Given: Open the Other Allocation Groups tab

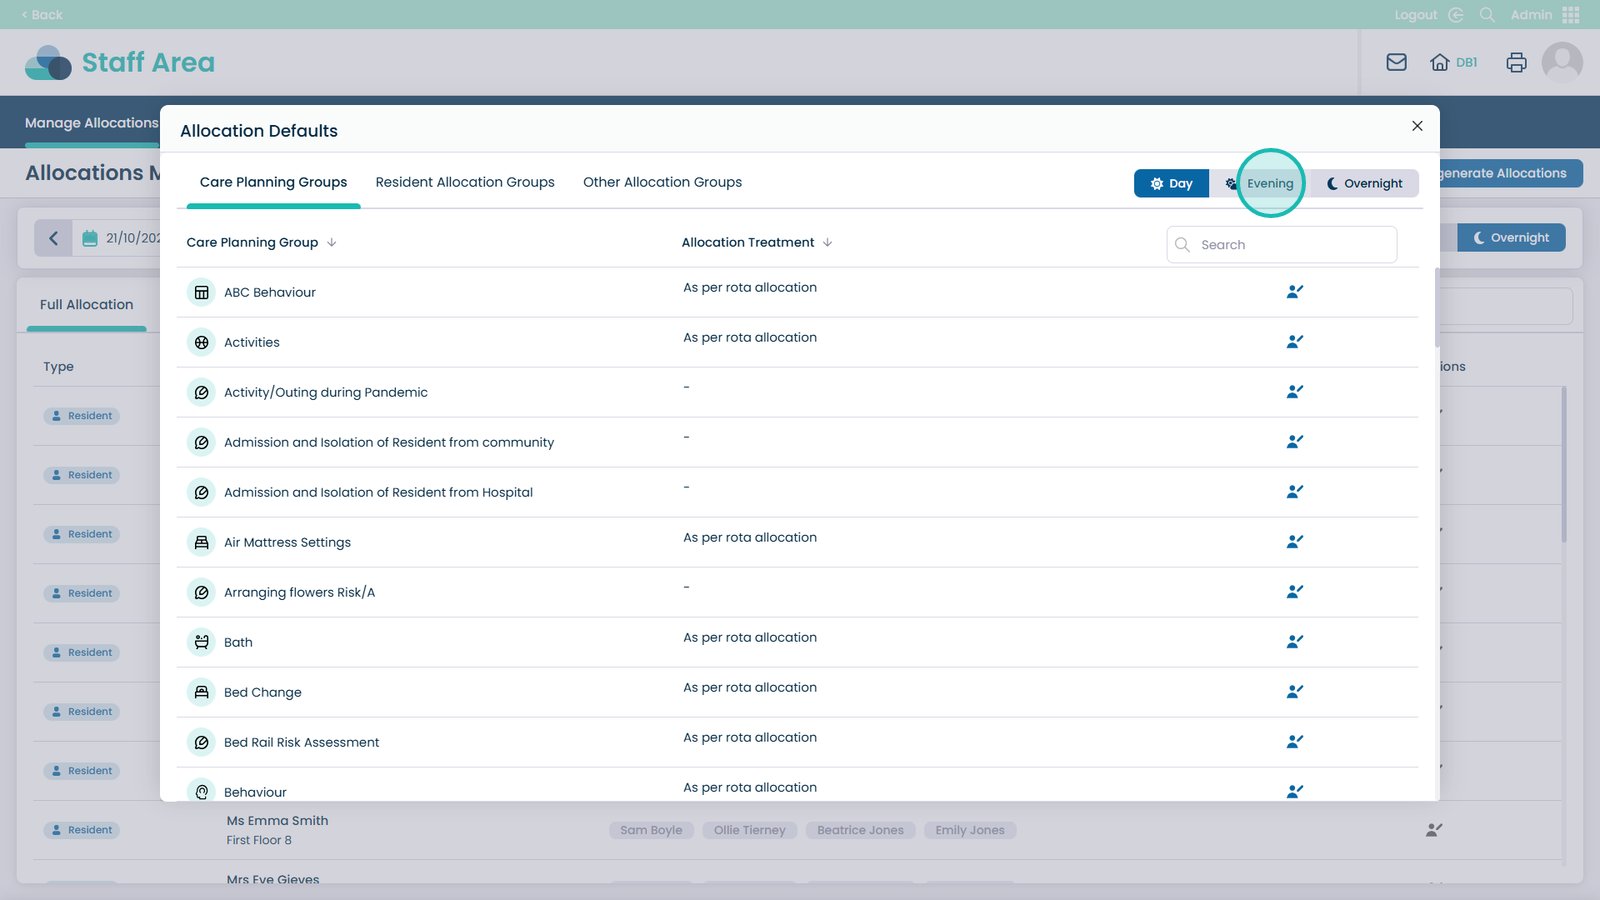Looking at the screenshot, I should tap(662, 182).
